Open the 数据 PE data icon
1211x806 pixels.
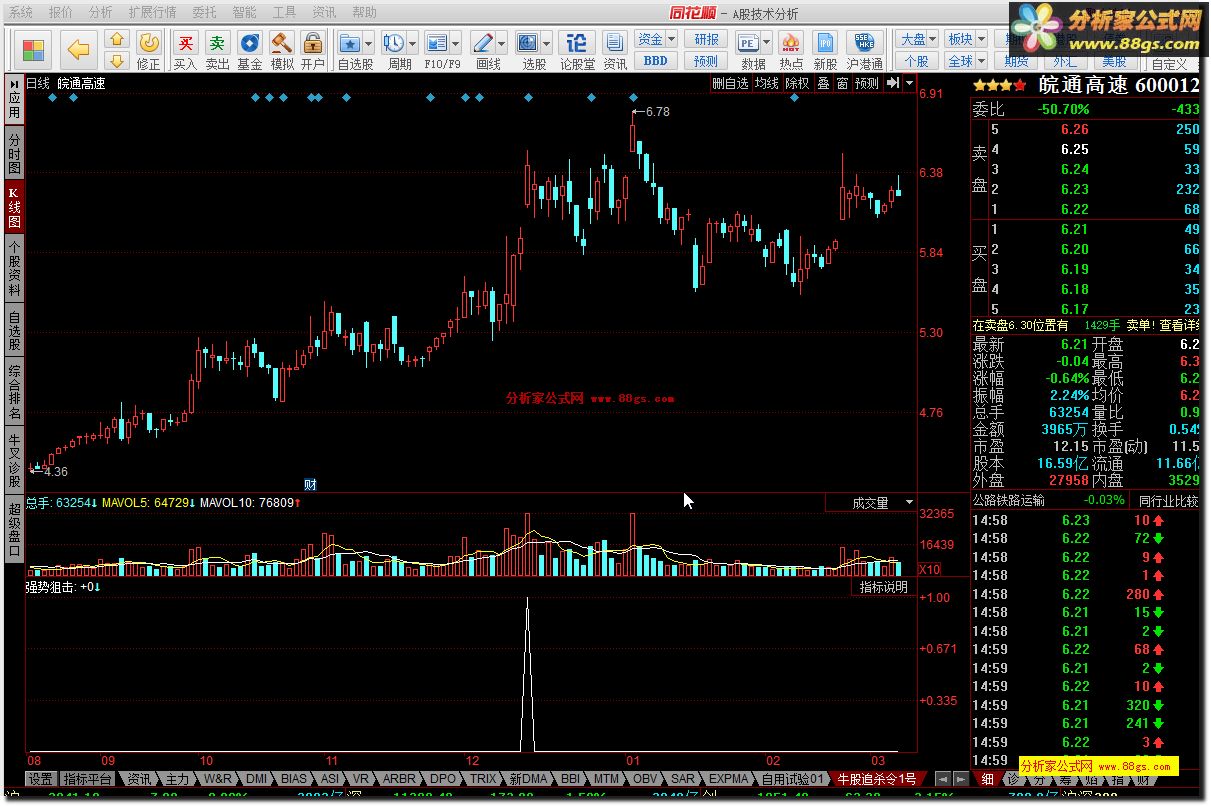747,43
